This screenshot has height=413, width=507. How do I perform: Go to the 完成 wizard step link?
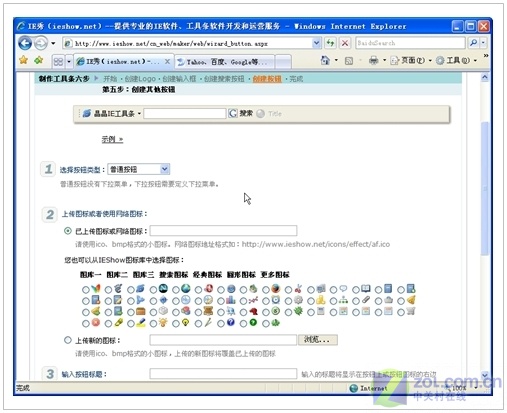click(296, 79)
